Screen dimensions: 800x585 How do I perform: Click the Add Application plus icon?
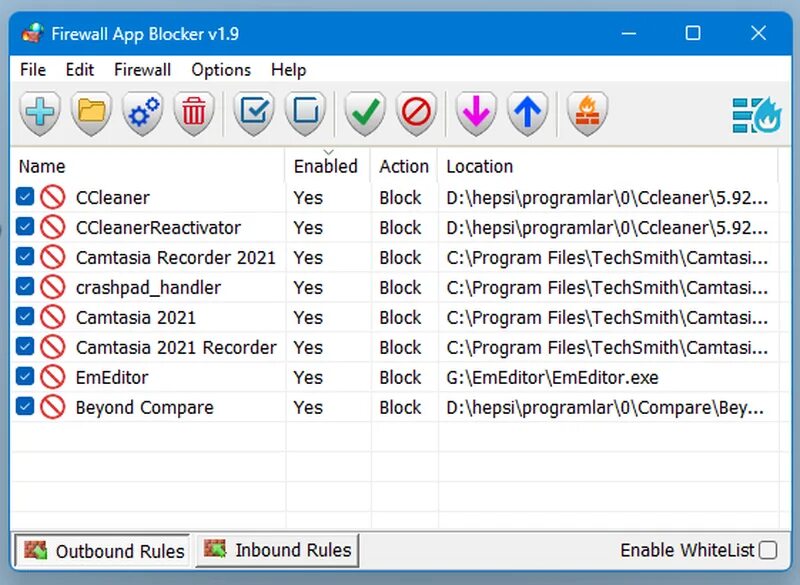(x=40, y=113)
